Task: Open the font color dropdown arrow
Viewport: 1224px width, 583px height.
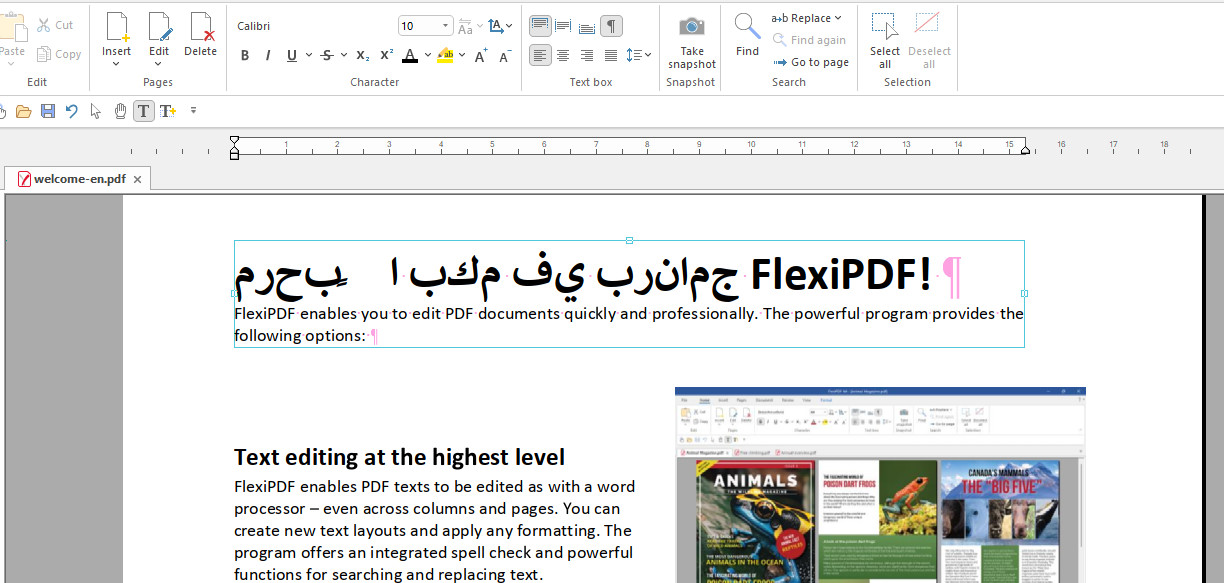Action: [x=428, y=56]
